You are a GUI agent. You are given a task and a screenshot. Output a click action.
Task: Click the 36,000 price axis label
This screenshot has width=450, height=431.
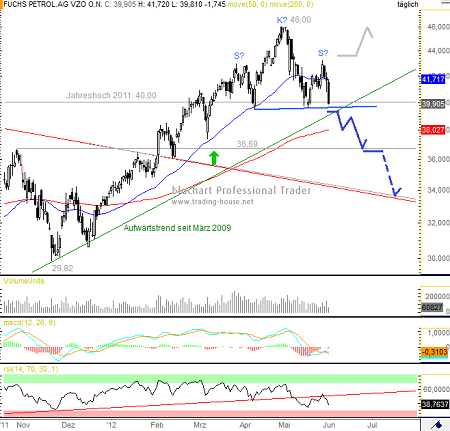(438, 159)
